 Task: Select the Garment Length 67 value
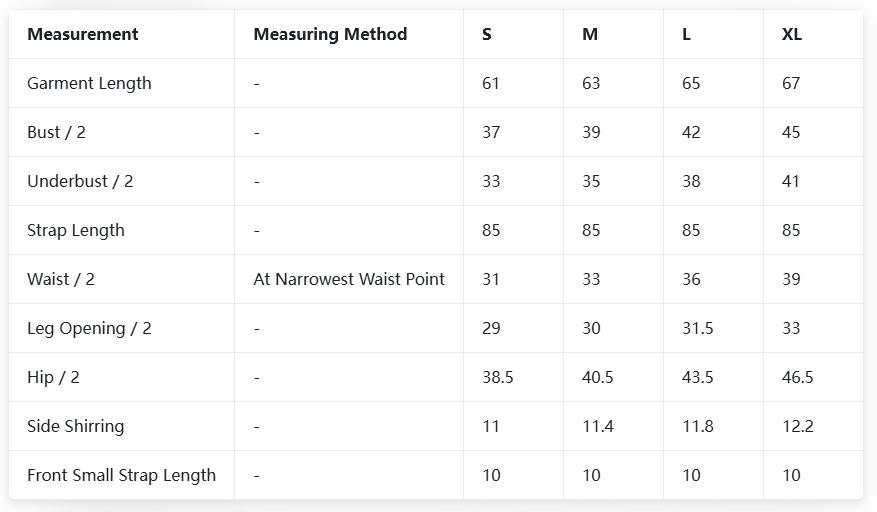(791, 83)
